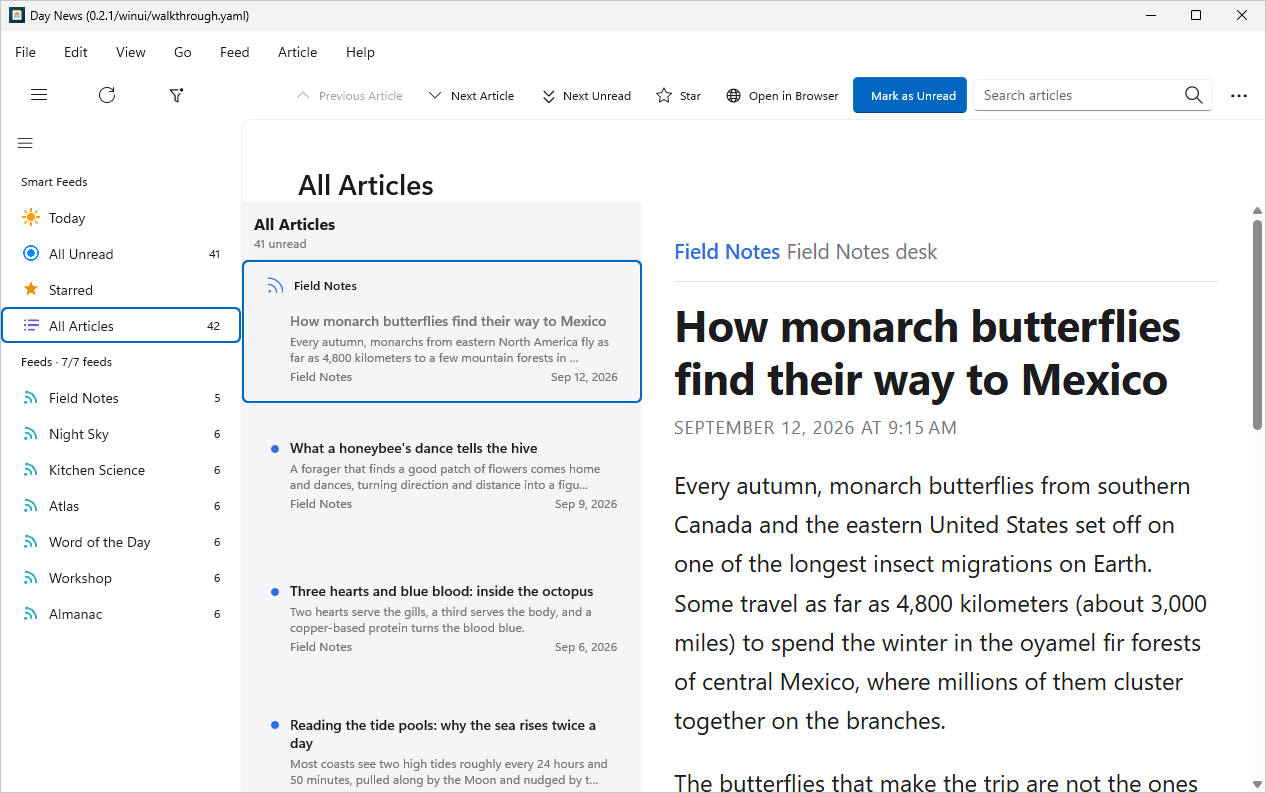
Task: Select the Kitchen Science feed
Action: pos(121,470)
